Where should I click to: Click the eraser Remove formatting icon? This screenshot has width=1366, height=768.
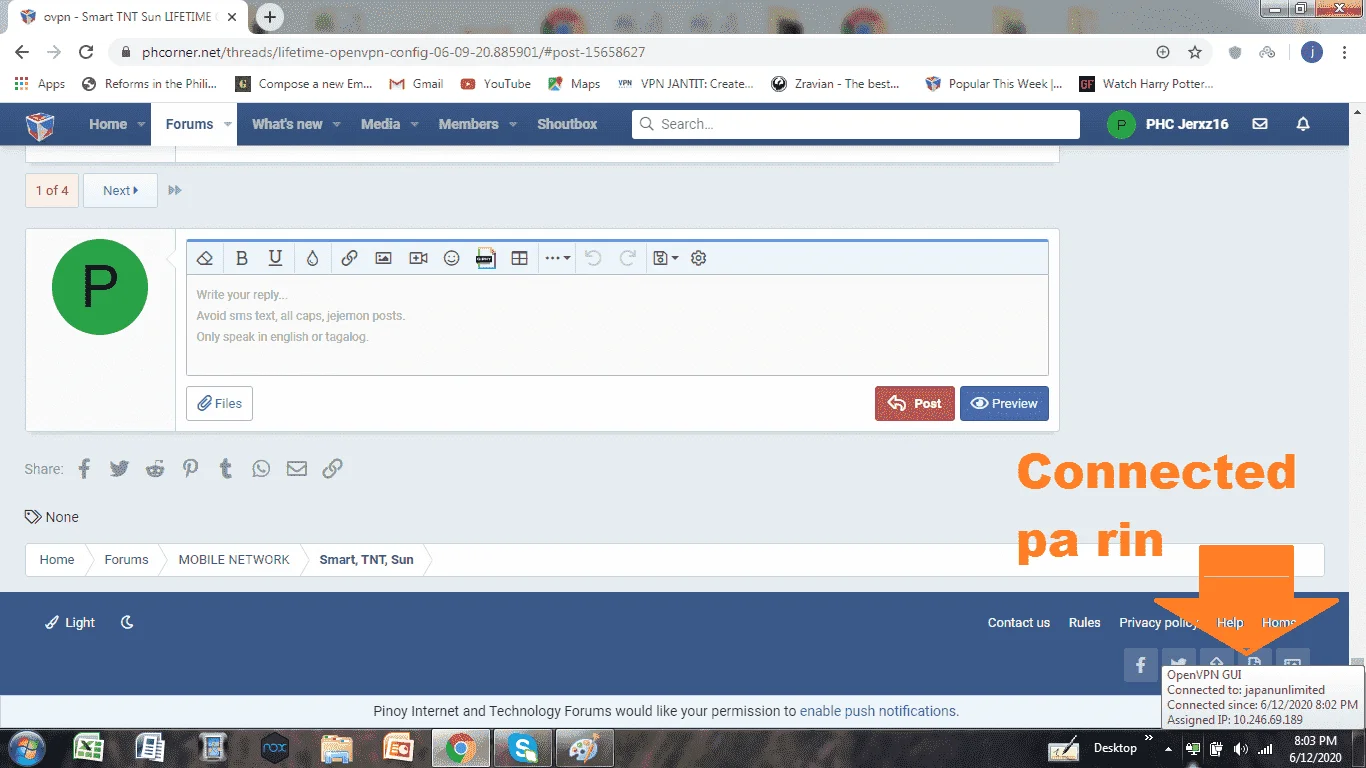(x=205, y=258)
